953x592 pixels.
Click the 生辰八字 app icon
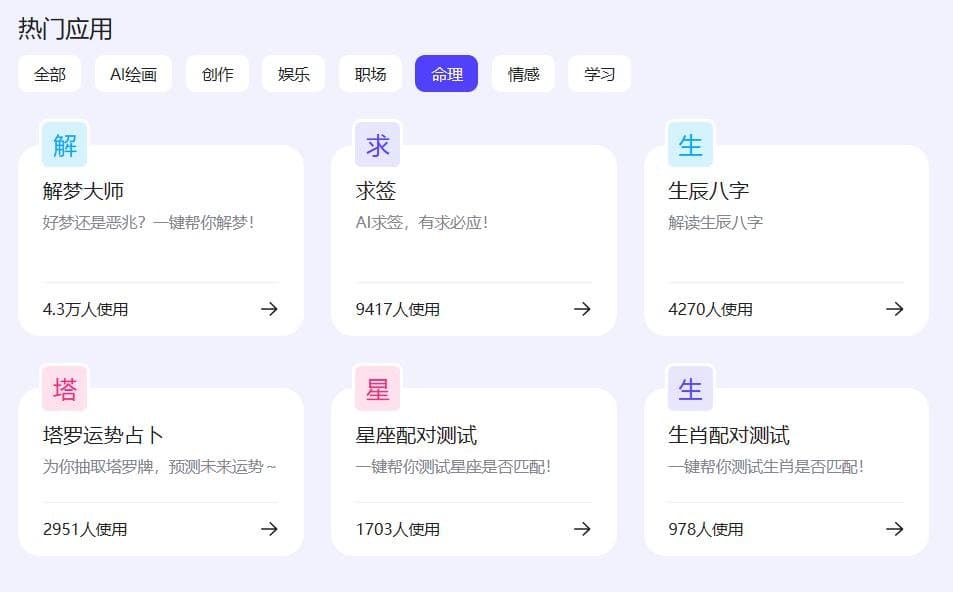pos(689,144)
